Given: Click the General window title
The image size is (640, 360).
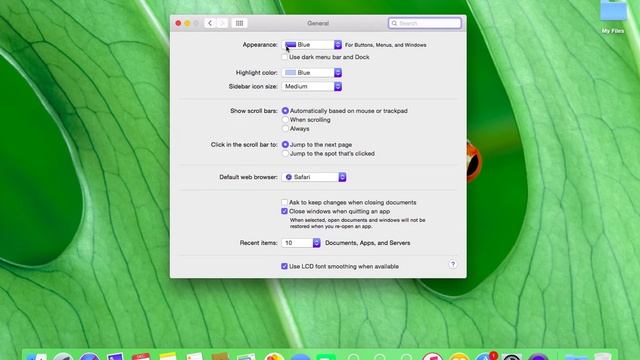Looking at the screenshot, I should click(x=318, y=23).
